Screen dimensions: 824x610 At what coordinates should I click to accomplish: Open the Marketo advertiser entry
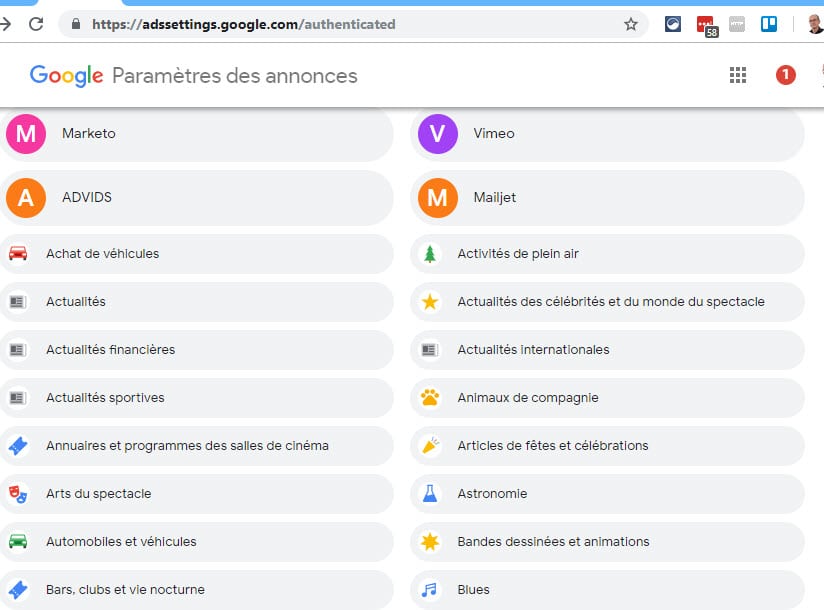(197, 133)
